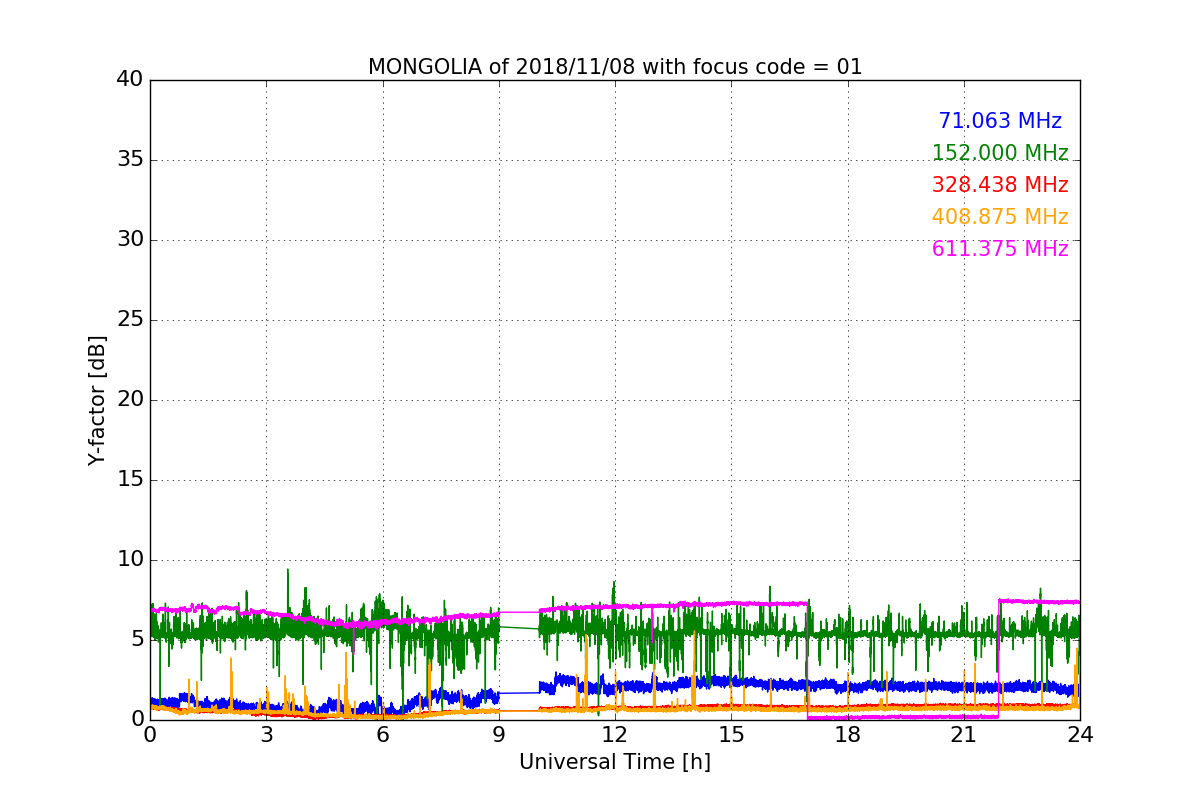Select the 71.063 MHz legend label
Screen dimensions: 1200x800
coord(1000,121)
